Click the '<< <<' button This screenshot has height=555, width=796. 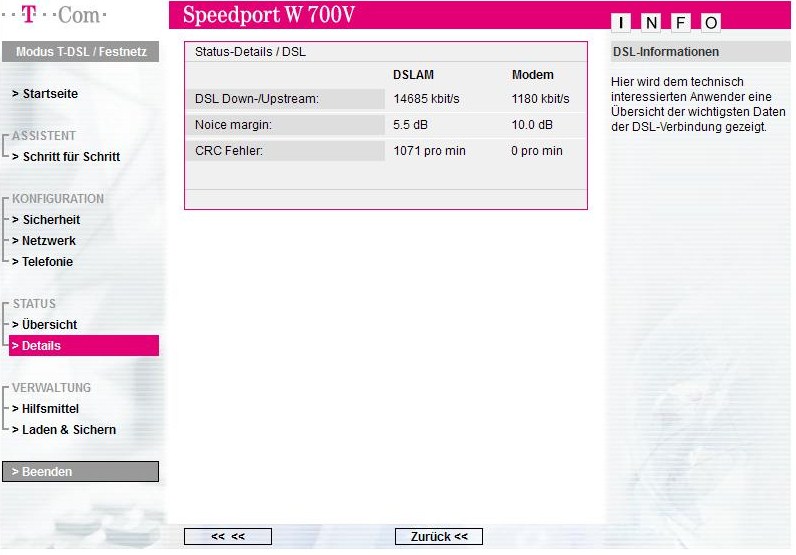click(228, 537)
